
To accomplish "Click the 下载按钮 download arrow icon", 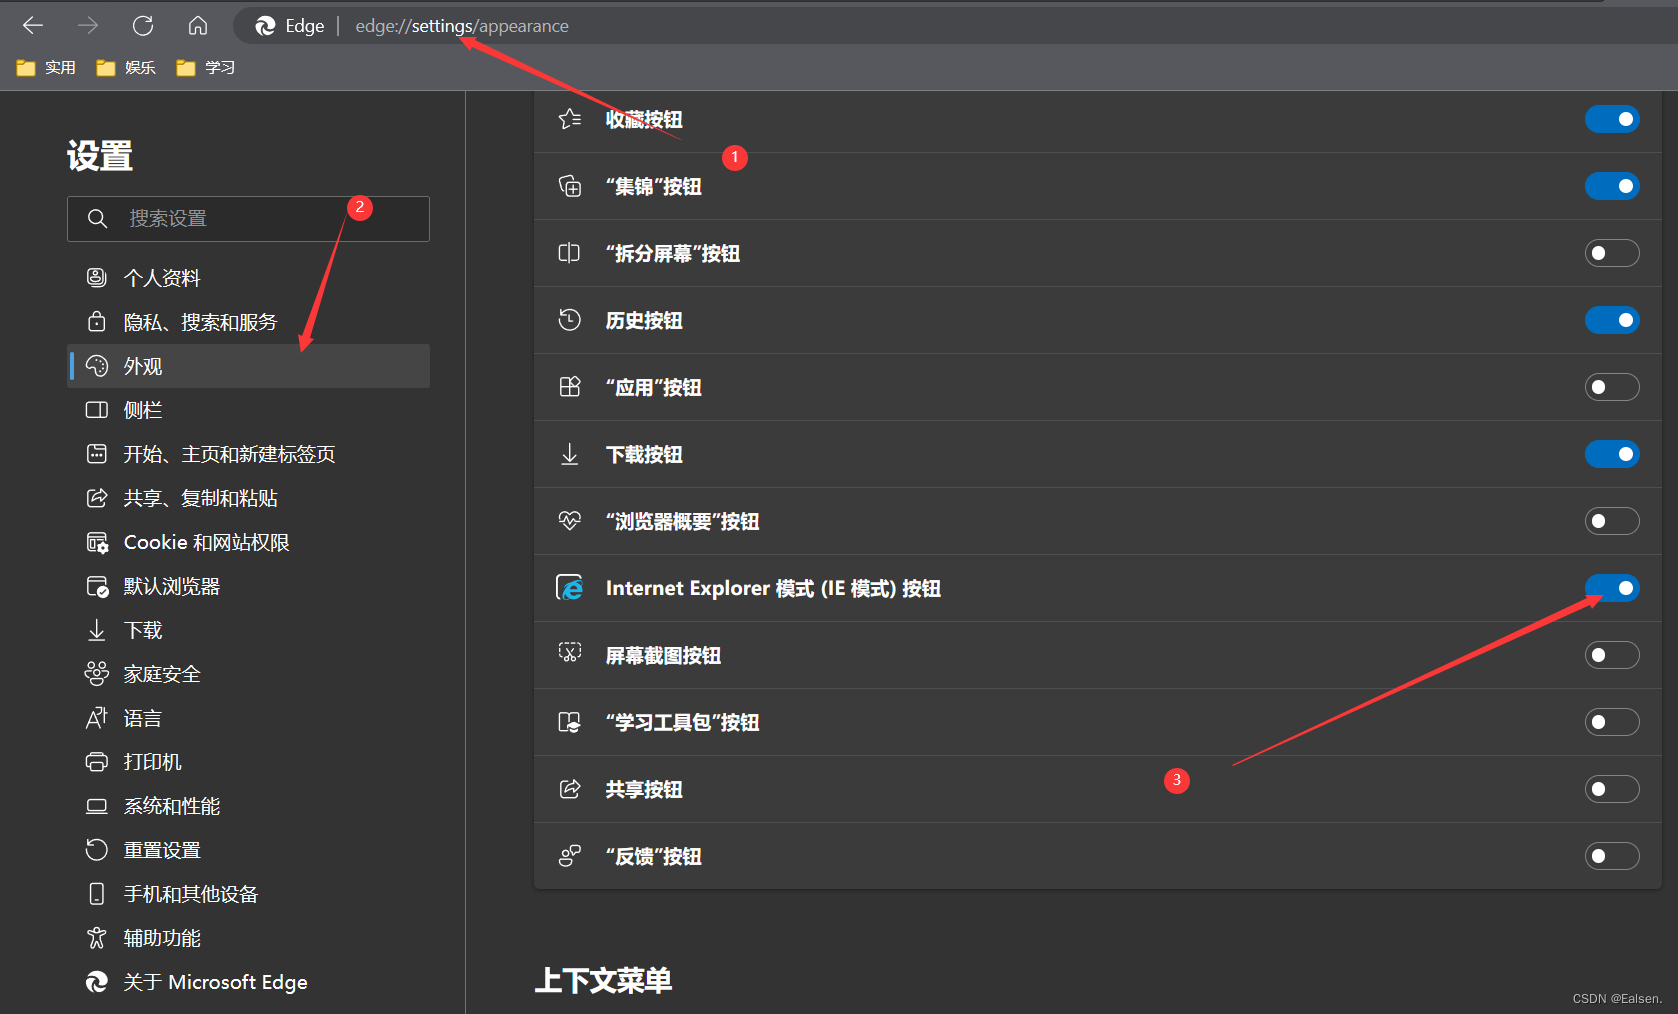I will 570,454.
